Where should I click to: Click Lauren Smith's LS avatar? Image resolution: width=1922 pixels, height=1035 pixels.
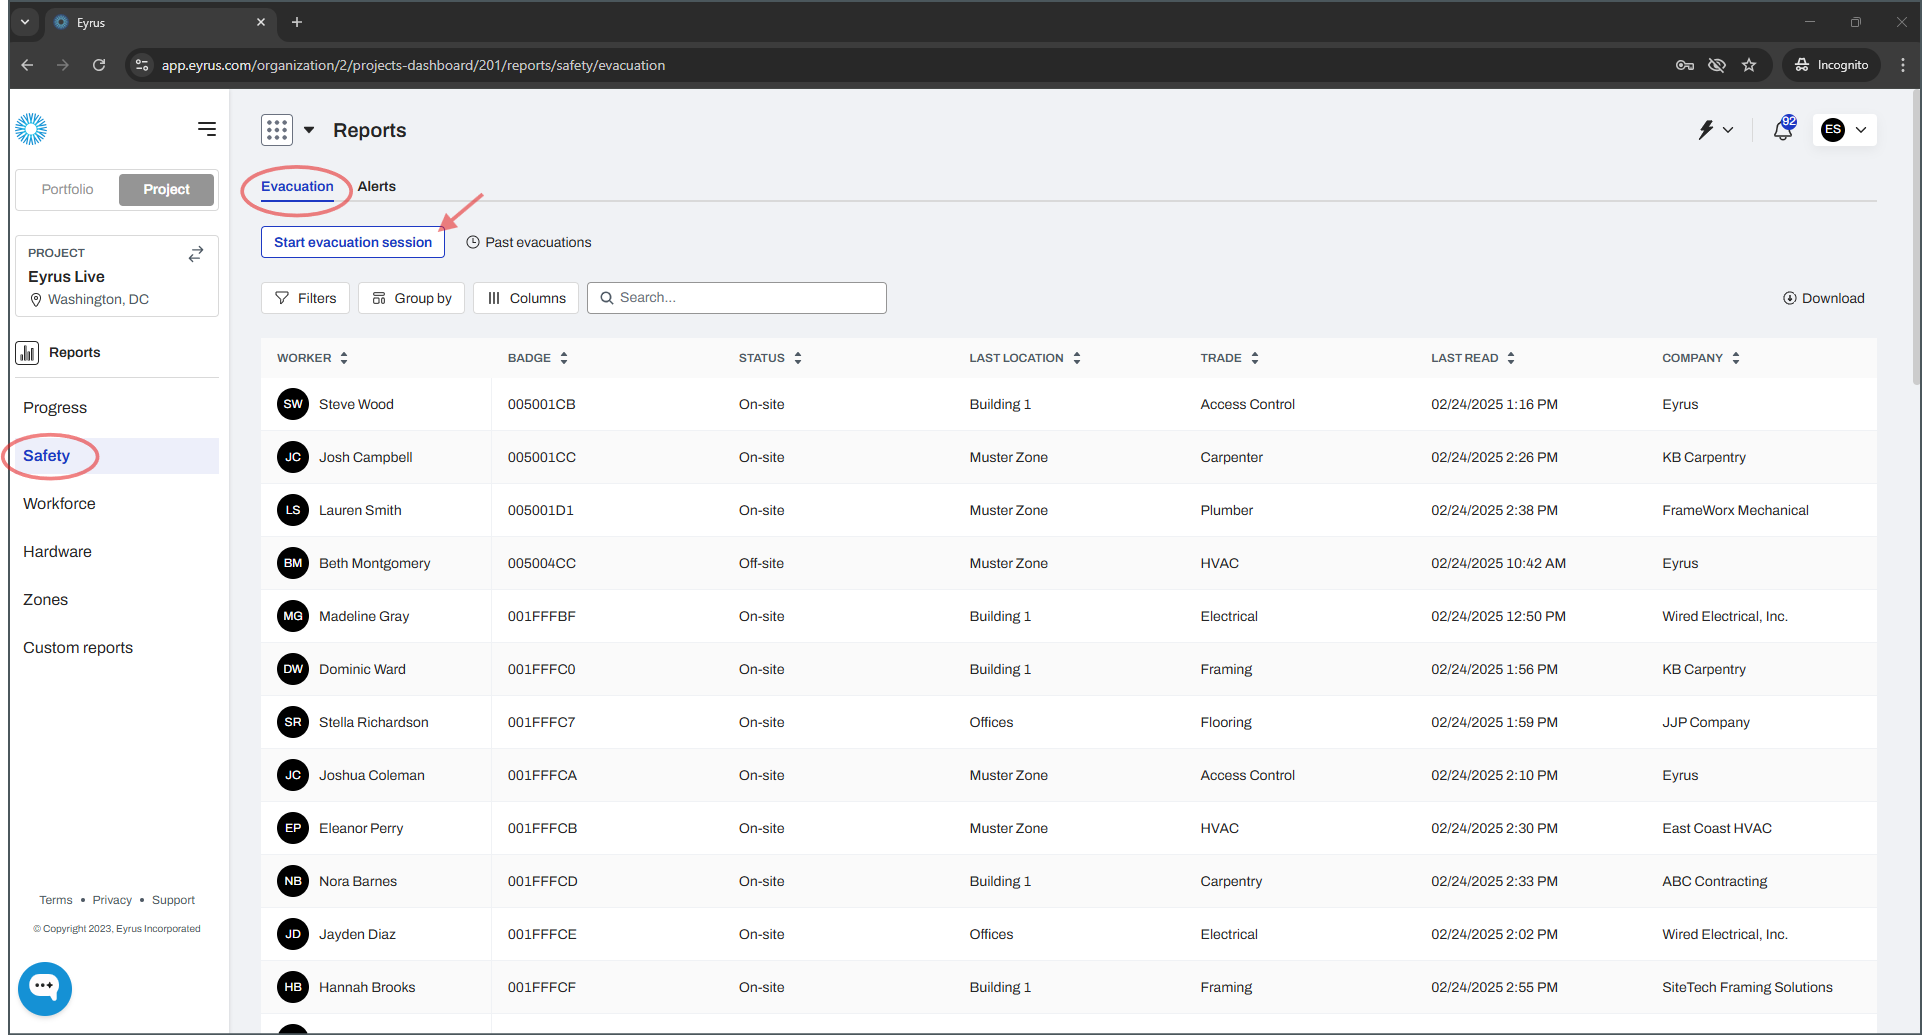tap(293, 510)
